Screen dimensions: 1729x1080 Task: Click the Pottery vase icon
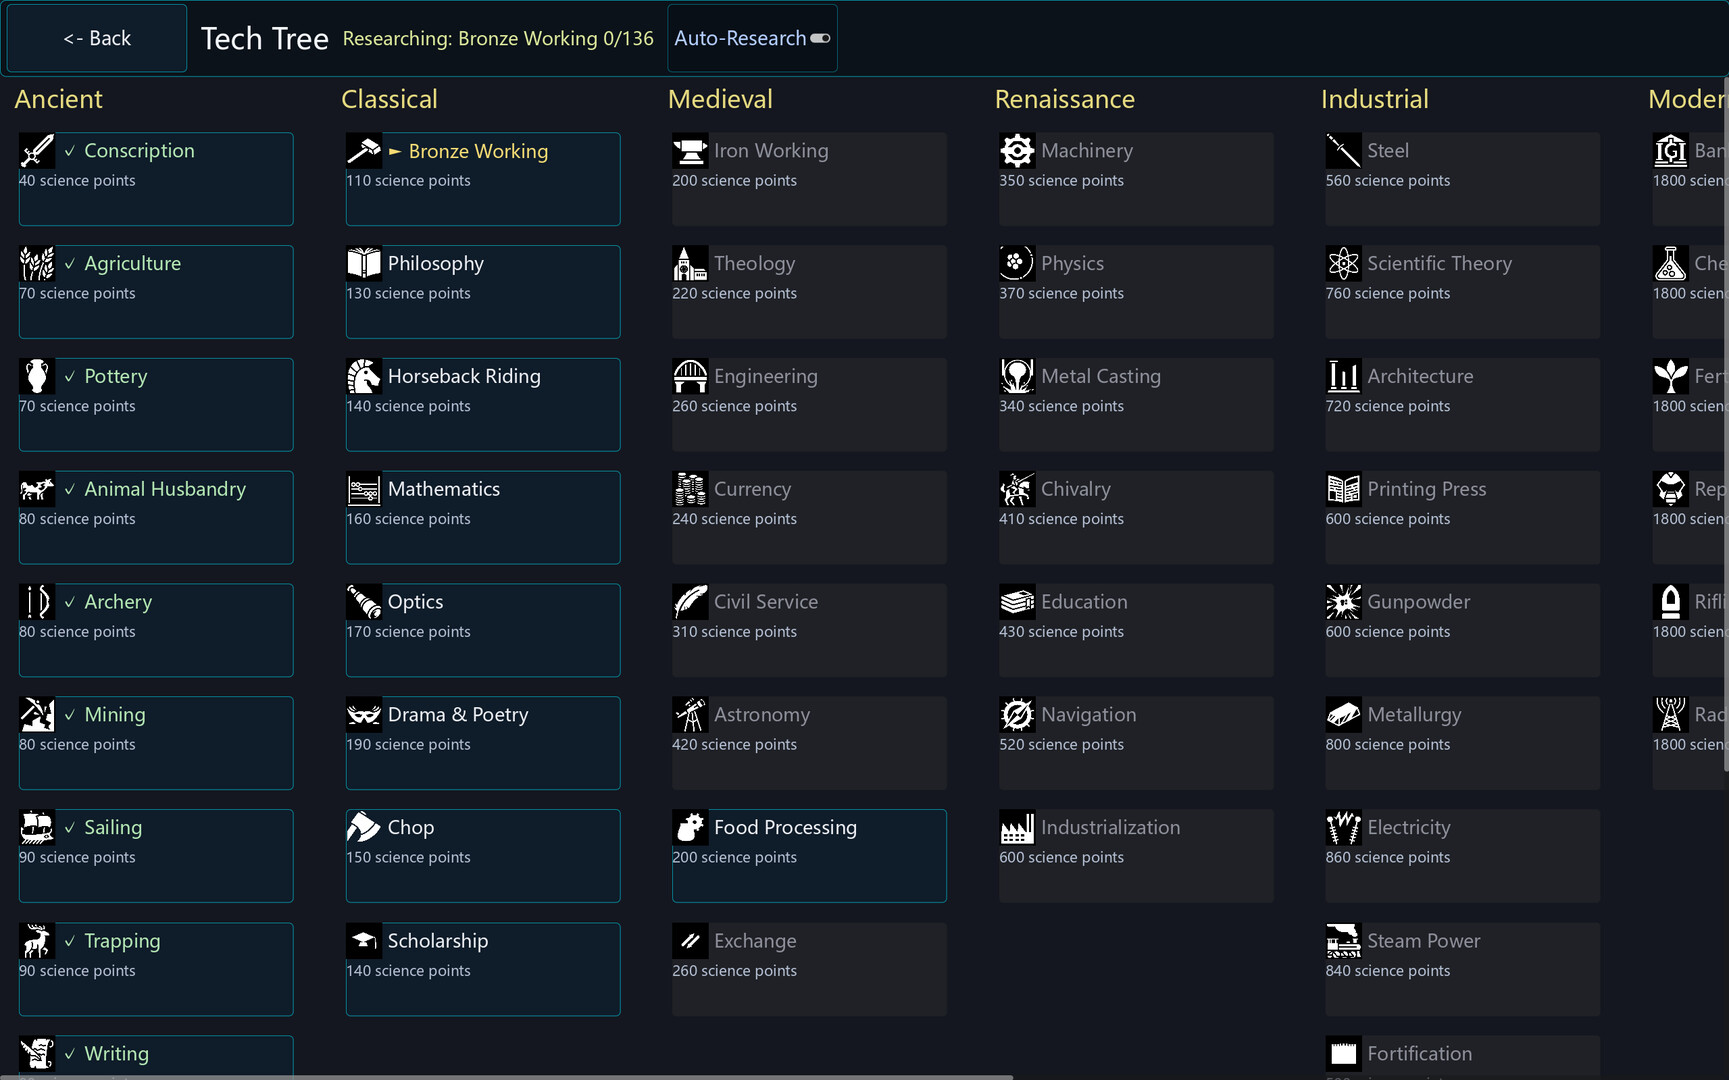[x=37, y=377]
